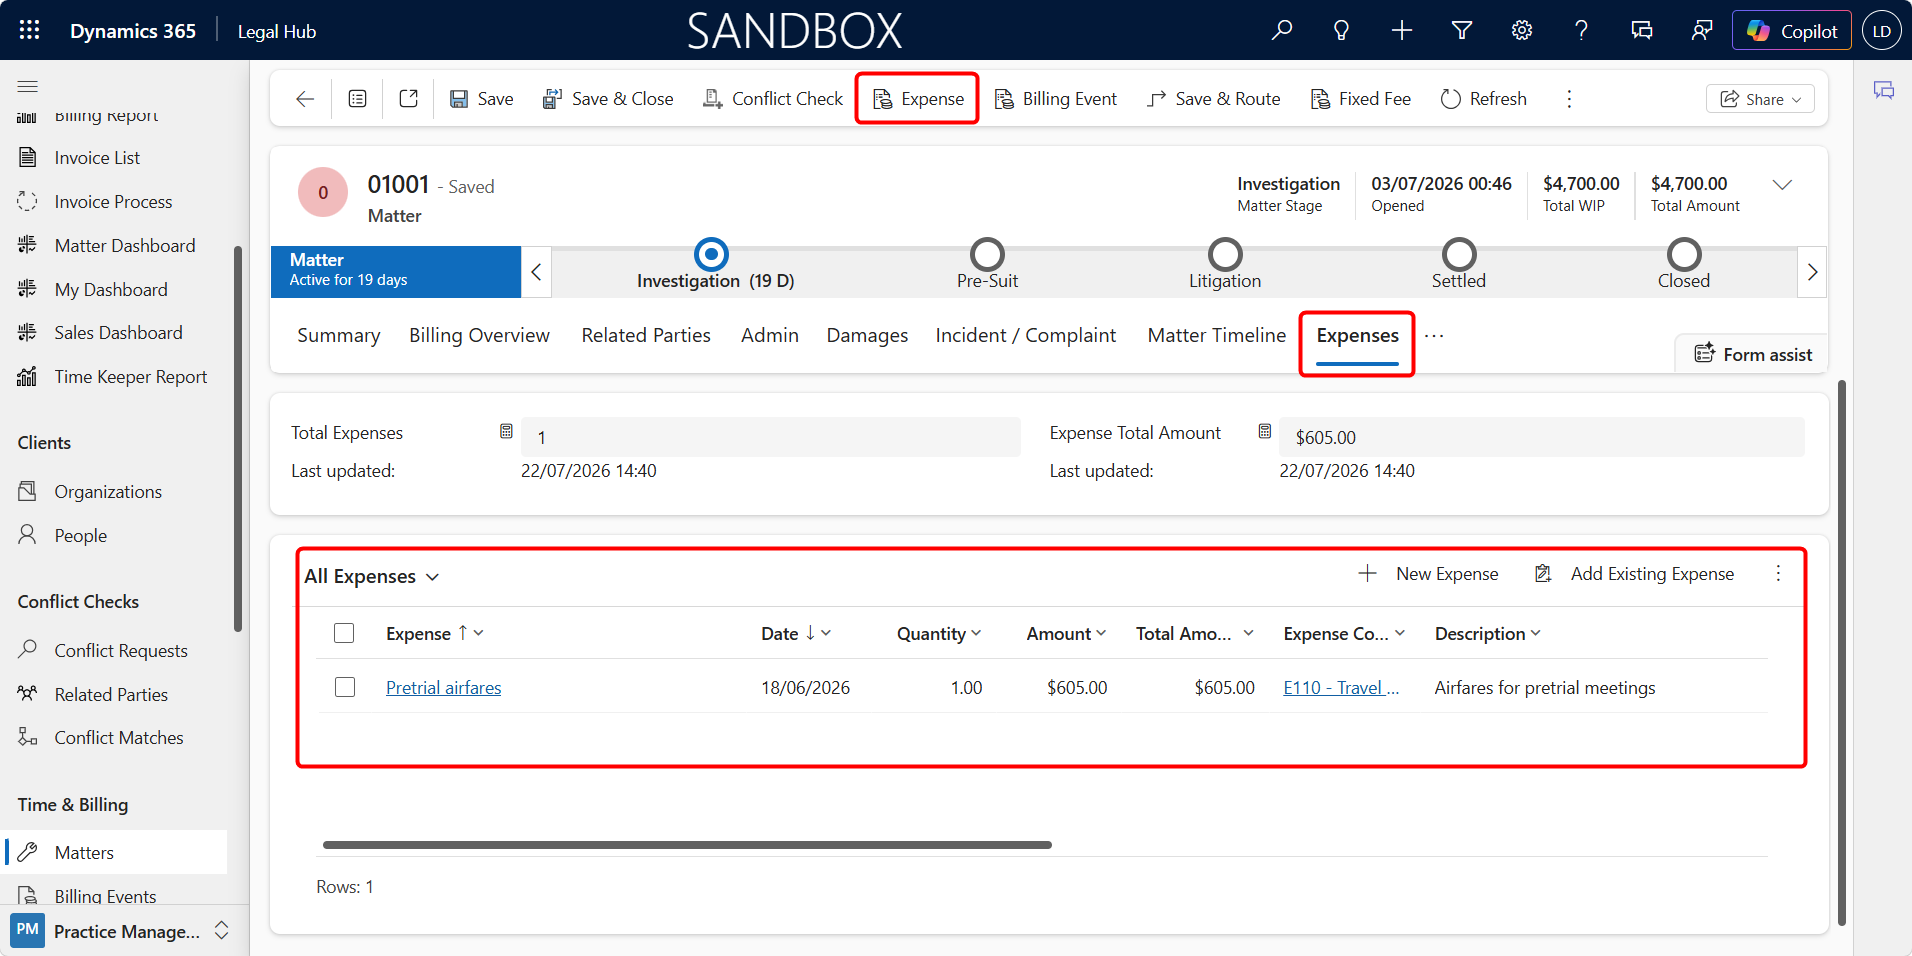This screenshot has height=956, width=1912.
Task: Click the Expense command button
Action: 918,99
